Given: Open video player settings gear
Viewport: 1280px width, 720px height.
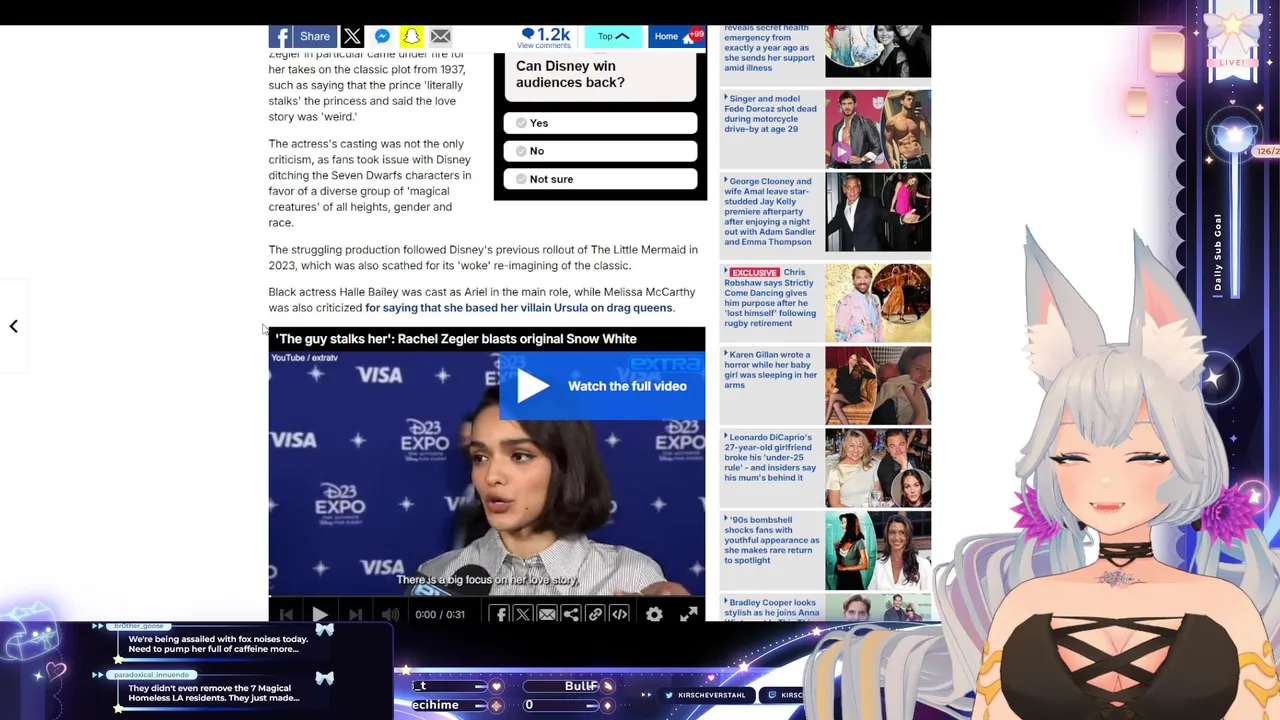Looking at the screenshot, I should [x=654, y=614].
